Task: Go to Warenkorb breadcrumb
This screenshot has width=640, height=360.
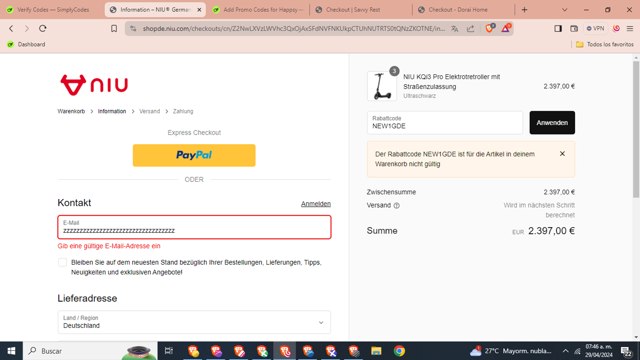Action: click(71, 111)
